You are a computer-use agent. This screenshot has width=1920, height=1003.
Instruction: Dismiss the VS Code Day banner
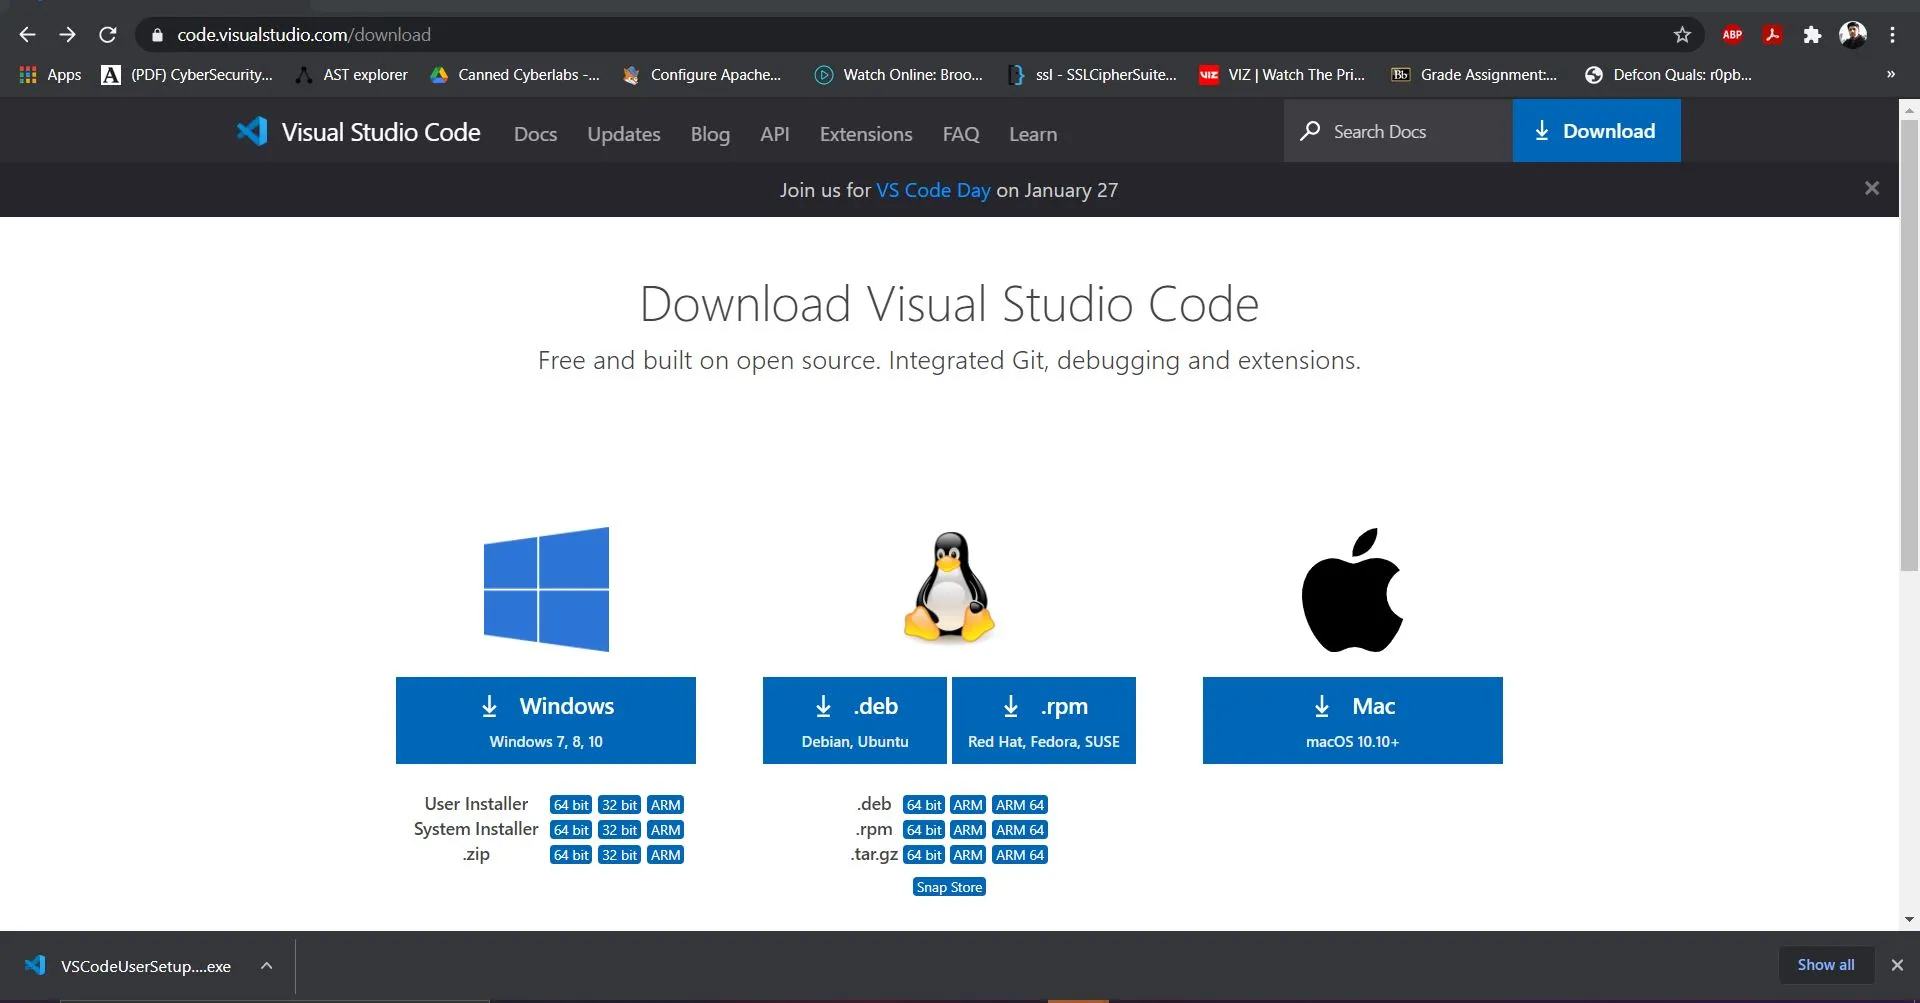(1872, 188)
